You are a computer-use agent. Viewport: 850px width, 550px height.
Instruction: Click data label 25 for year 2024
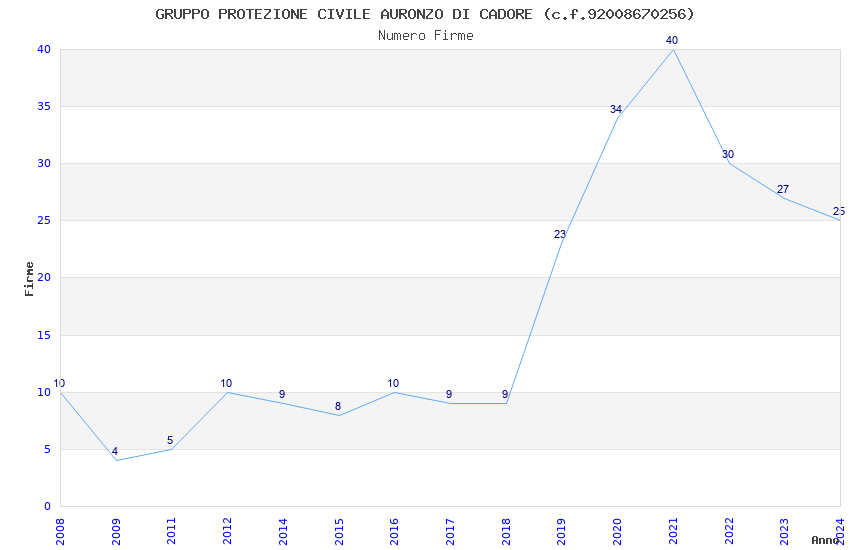coord(839,211)
